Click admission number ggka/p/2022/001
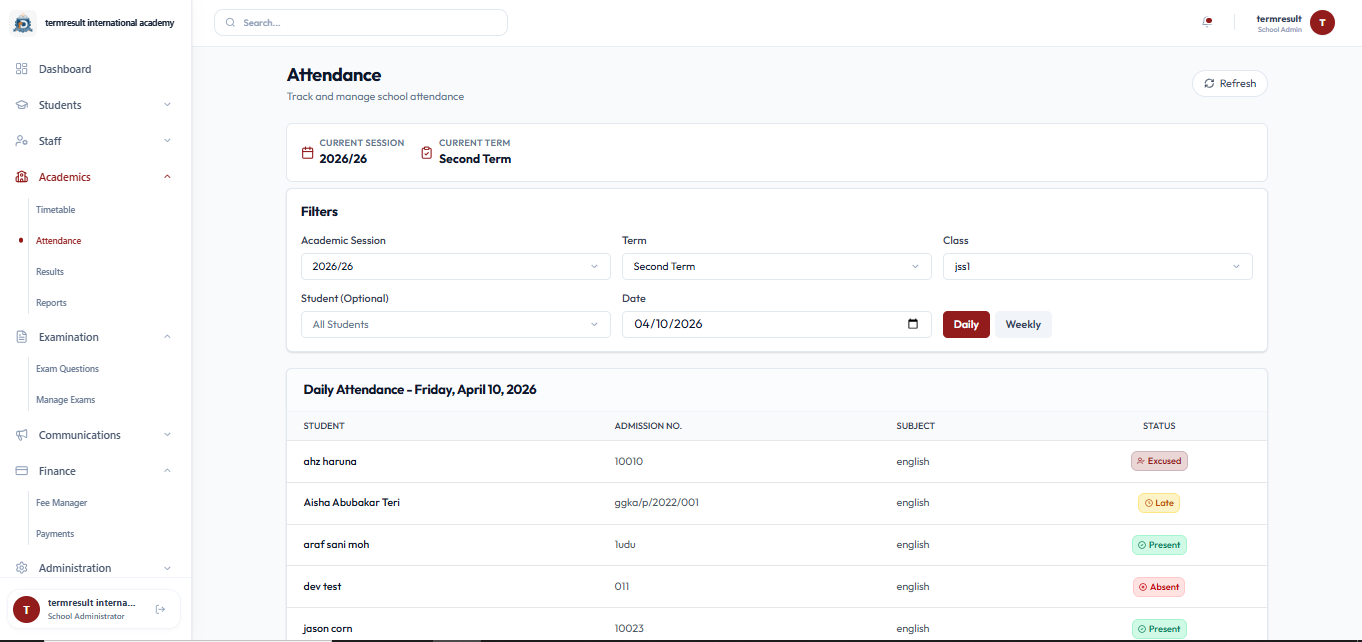 [656, 503]
